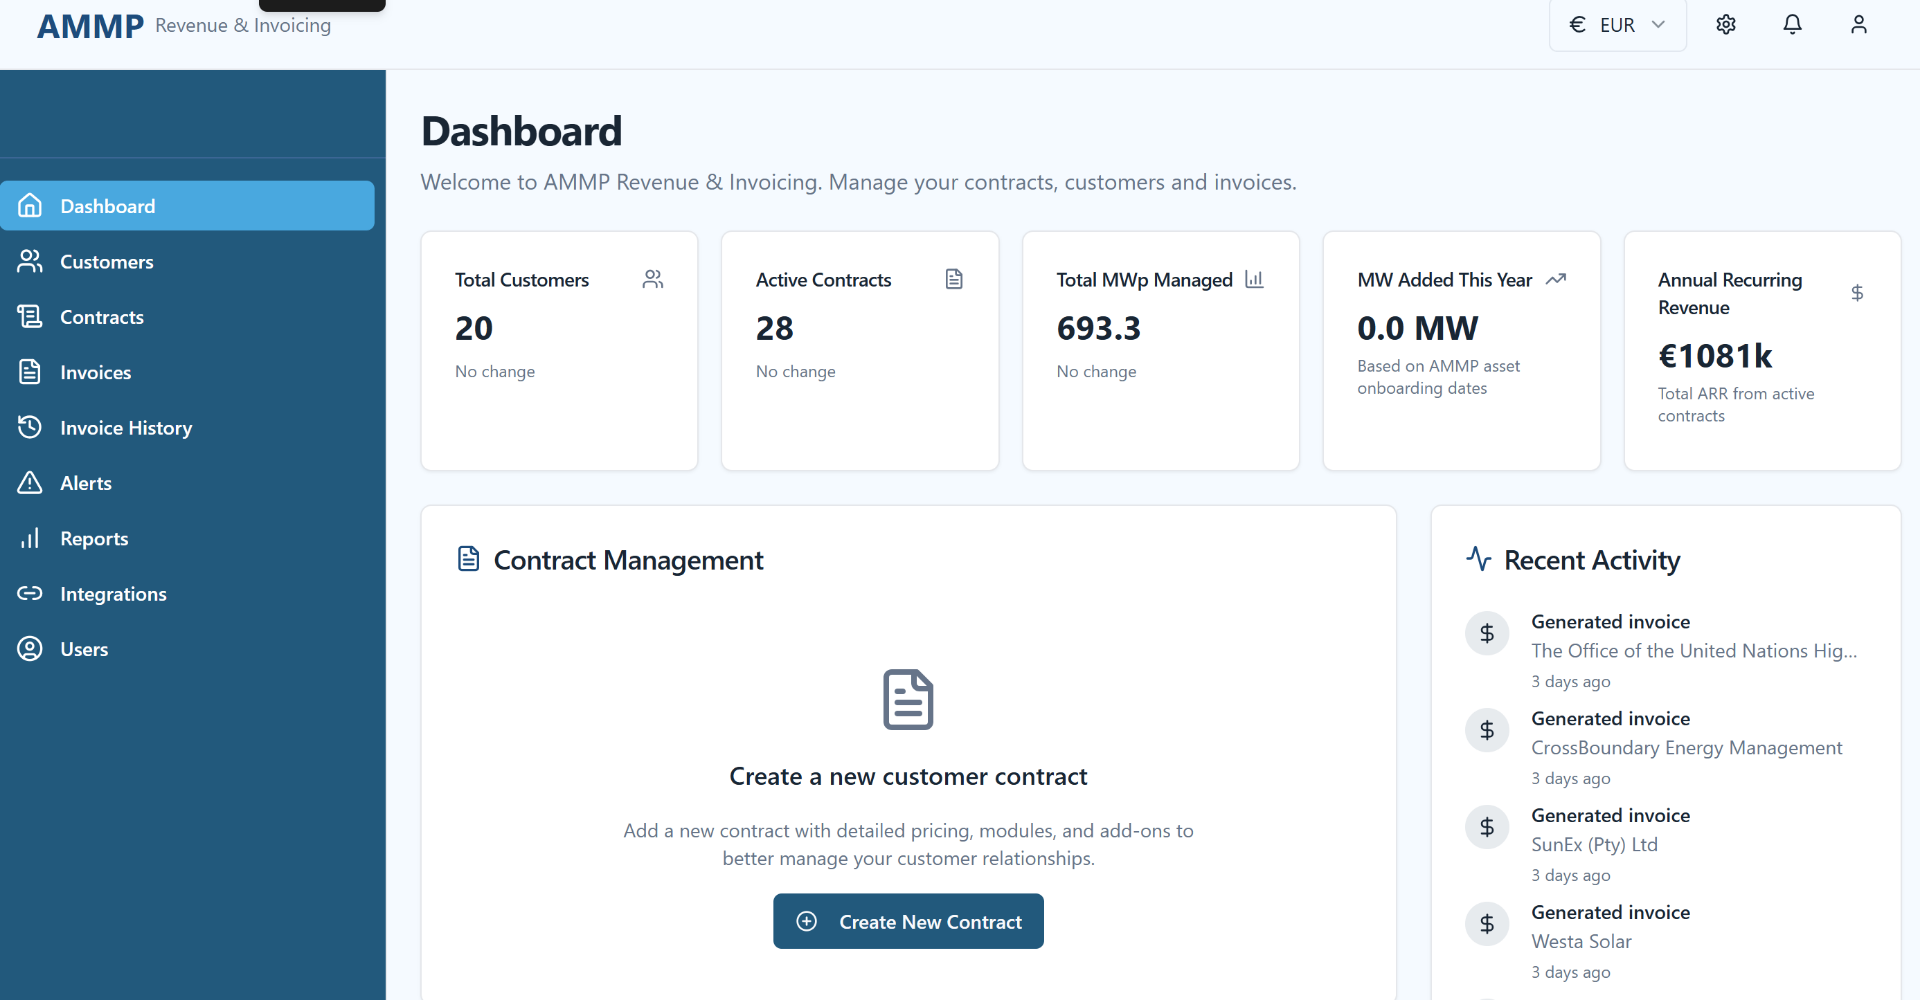This screenshot has width=1920, height=1000.
Task: Click the CrossBoundary Energy Management invoice entry
Action: 1687,747
